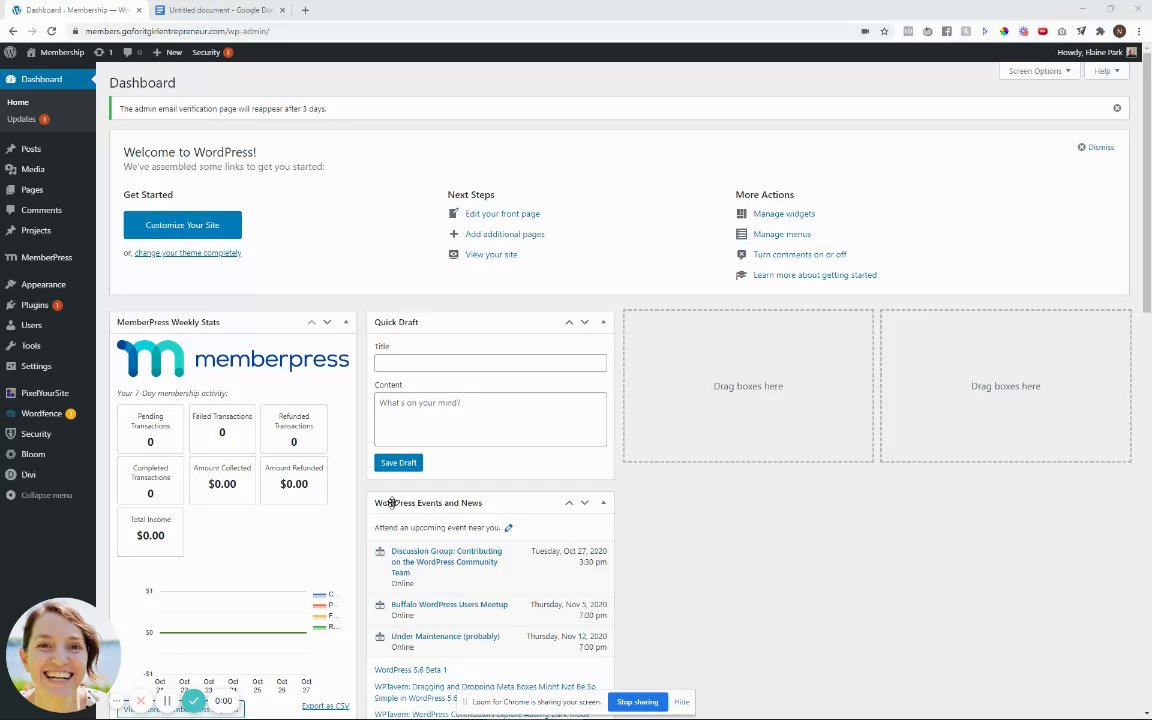Open WordPress 5.6 Beta 1 news link
Screen dimensions: 1152x720
411,670
